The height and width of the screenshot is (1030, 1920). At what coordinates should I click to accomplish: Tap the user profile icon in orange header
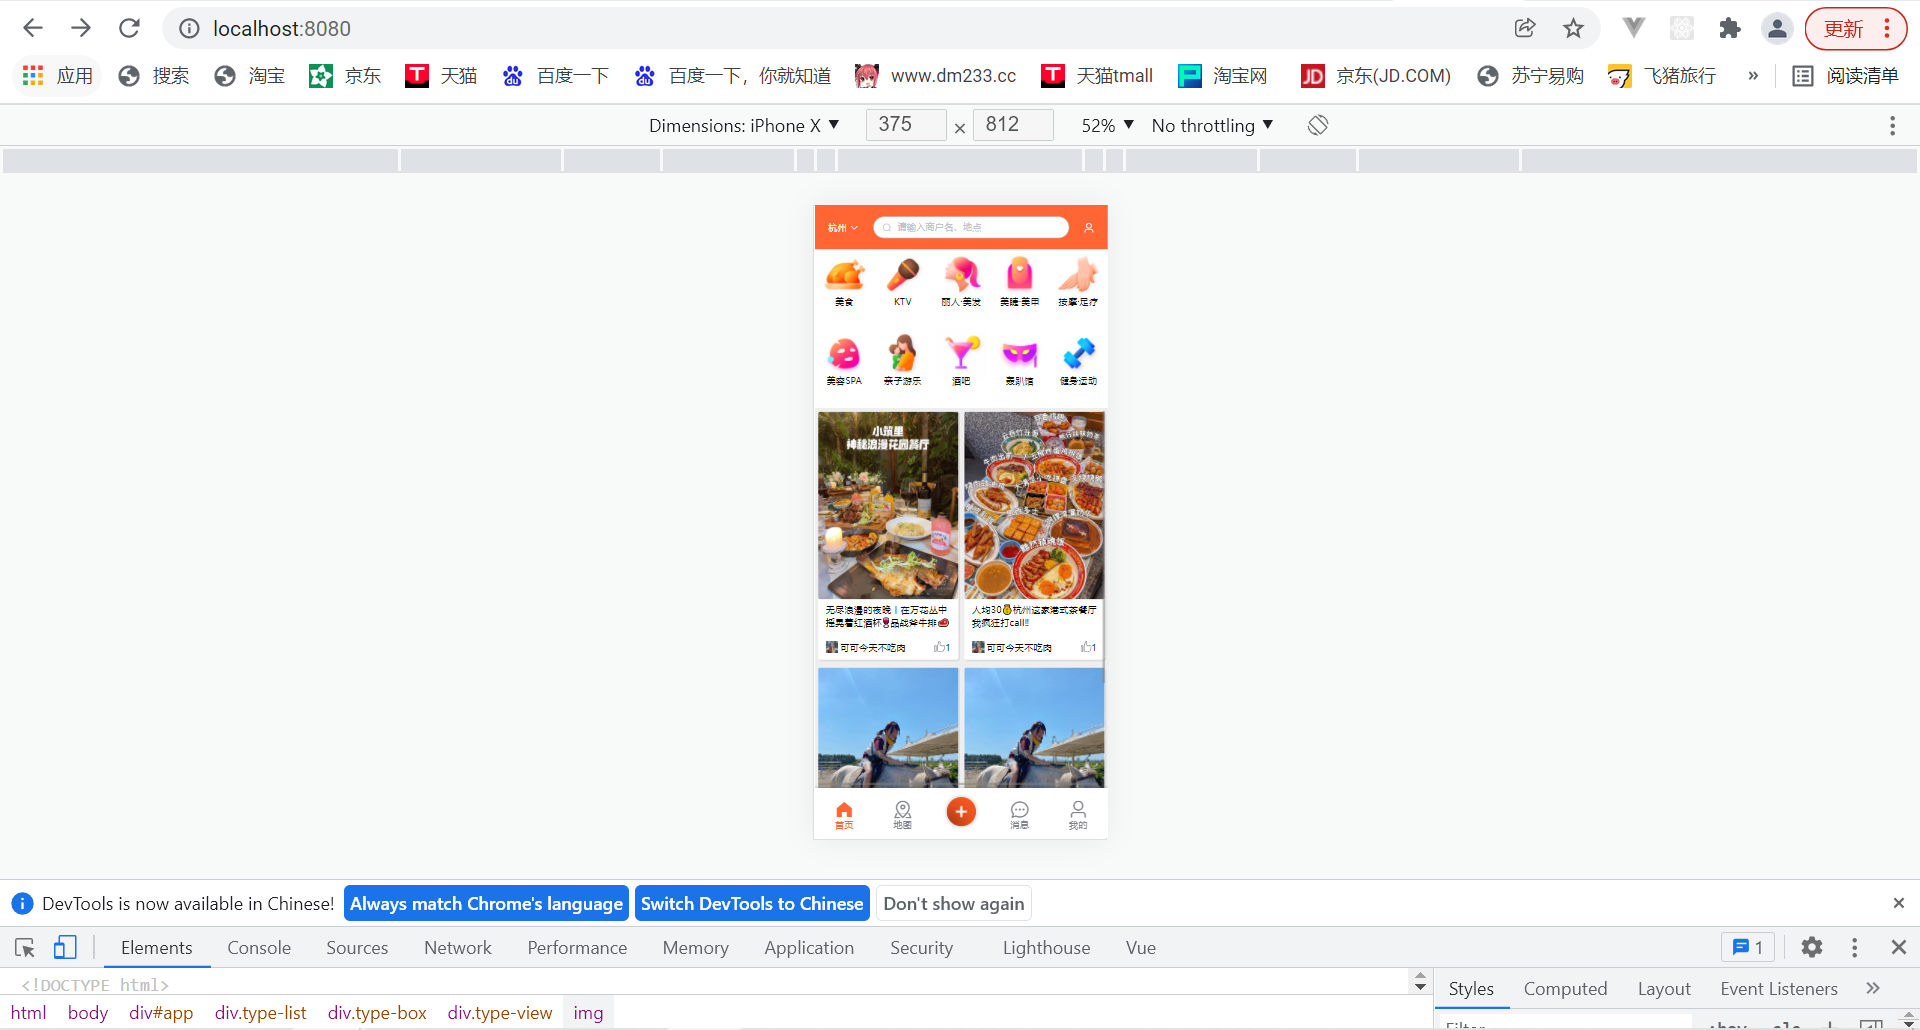1089,228
